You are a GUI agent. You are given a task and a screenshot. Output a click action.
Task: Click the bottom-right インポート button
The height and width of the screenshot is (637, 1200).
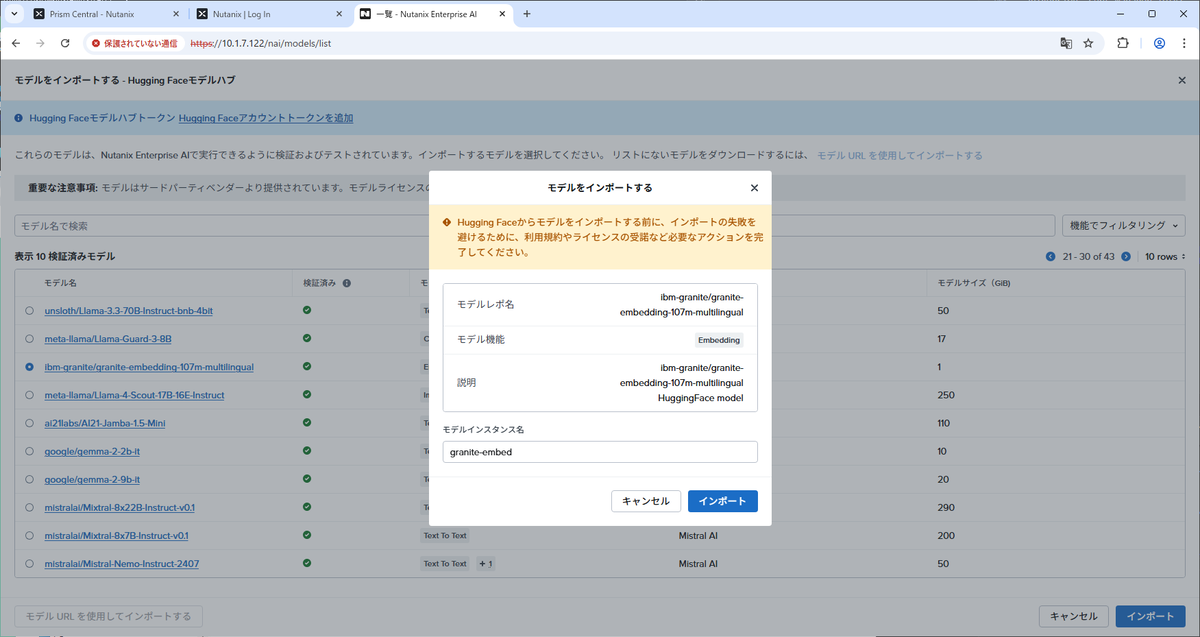1151,616
